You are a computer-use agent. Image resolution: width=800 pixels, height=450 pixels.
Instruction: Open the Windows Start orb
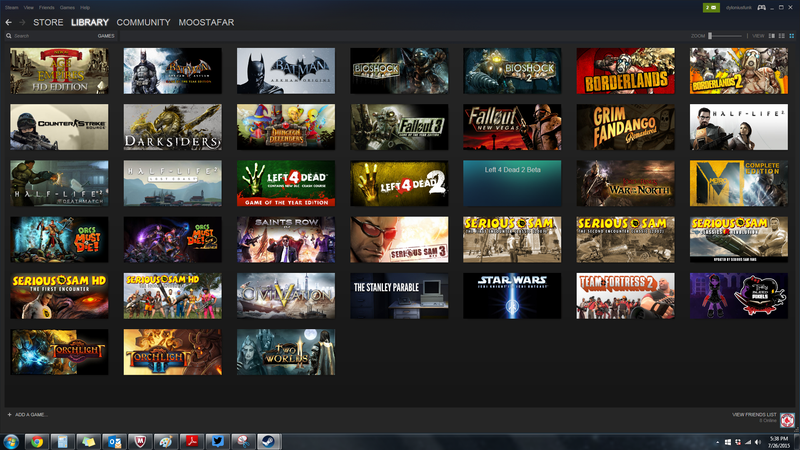(x=11, y=441)
